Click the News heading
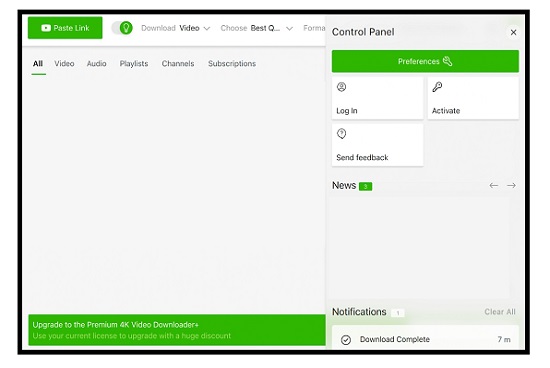 344,185
